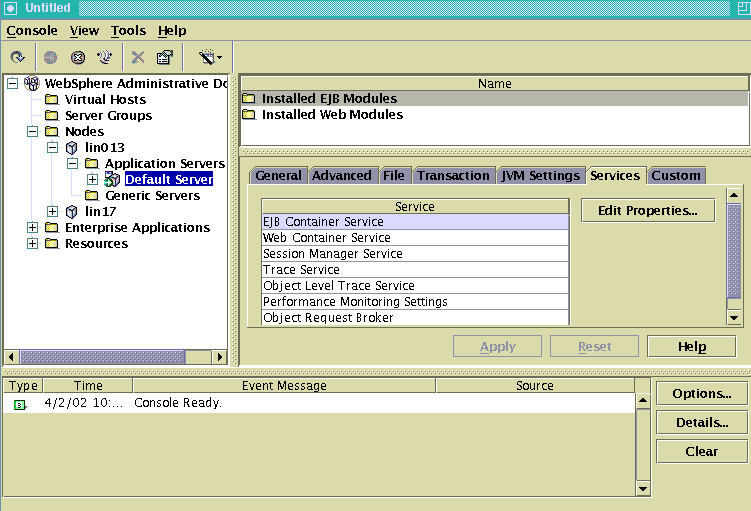
Task: Expand the Resources branch
Action: tap(32, 243)
